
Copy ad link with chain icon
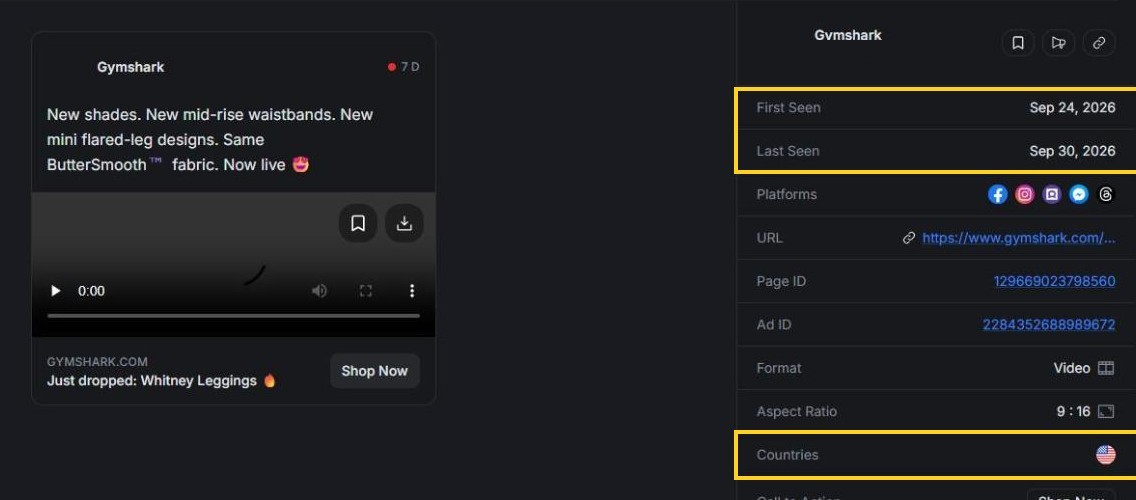[x=1099, y=43]
